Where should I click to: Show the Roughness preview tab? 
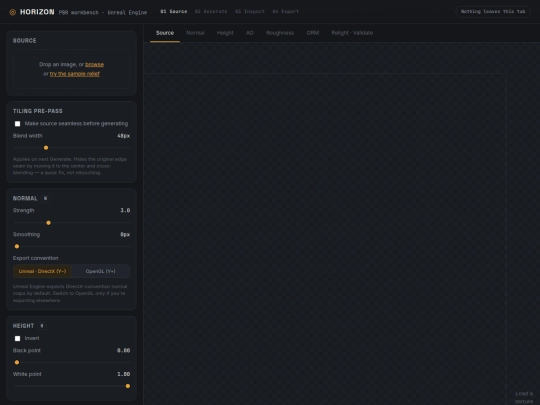[x=280, y=33]
